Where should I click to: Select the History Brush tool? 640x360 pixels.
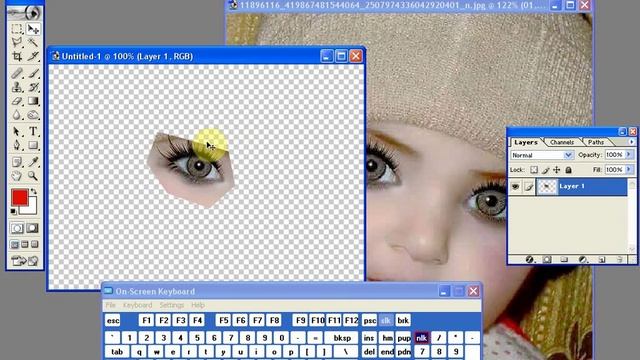tap(33, 87)
